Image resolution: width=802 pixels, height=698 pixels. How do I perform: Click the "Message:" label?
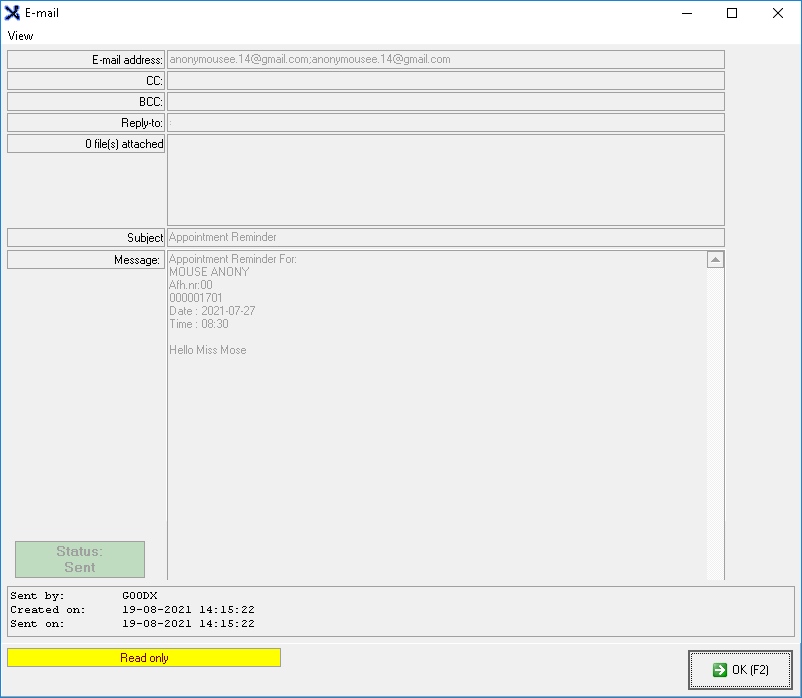click(x=86, y=260)
